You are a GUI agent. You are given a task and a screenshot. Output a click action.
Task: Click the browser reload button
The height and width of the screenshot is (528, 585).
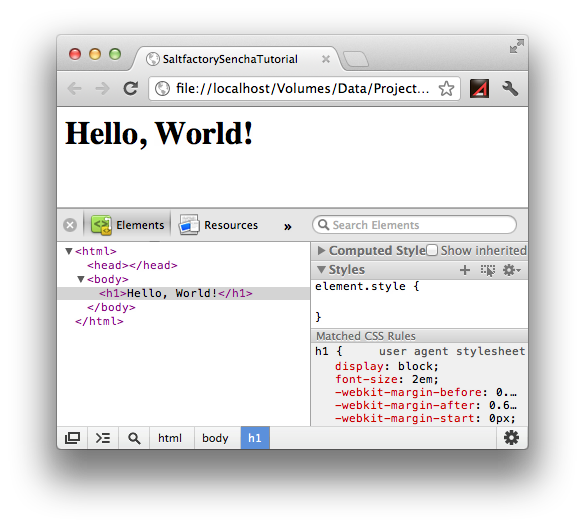131,88
